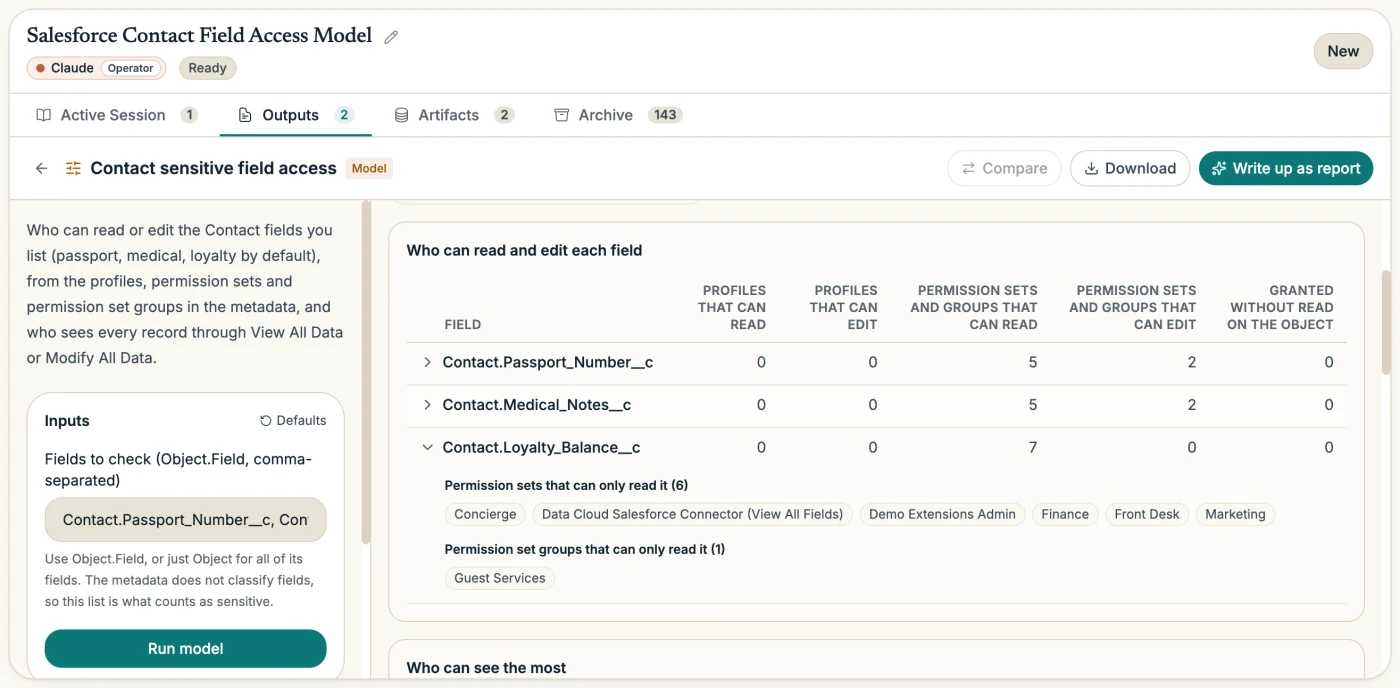The image size is (1400, 688).
Task: Click the model sliders icon beside the title
Action: (x=73, y=168)
